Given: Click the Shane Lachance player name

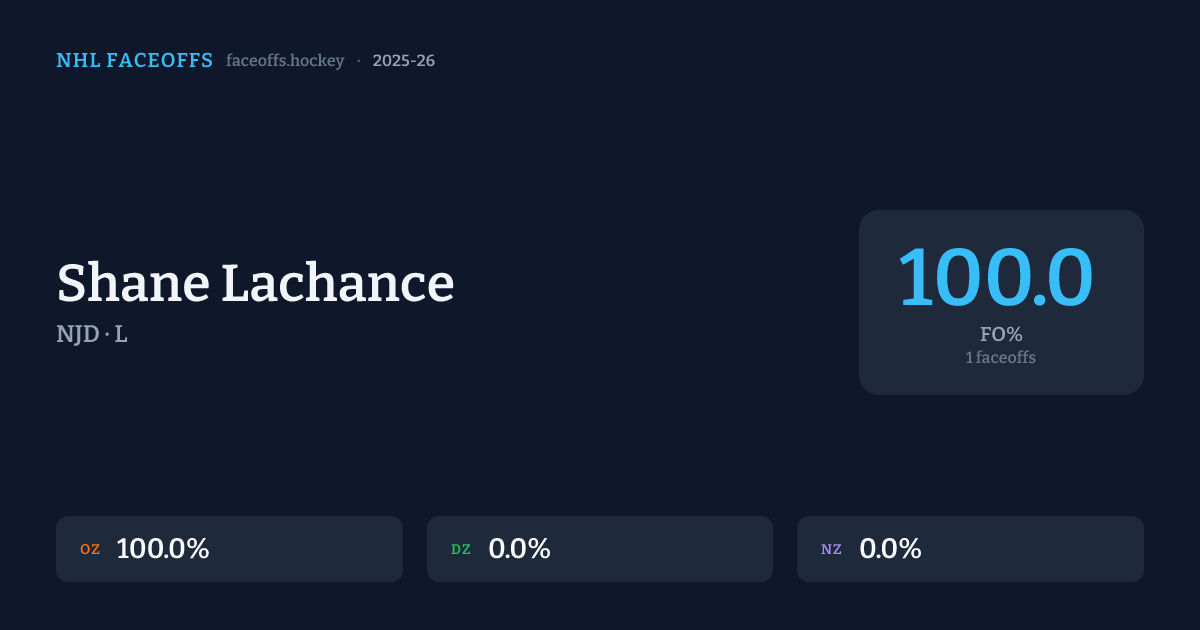Looking at the screenshot, I should point(255,283).
